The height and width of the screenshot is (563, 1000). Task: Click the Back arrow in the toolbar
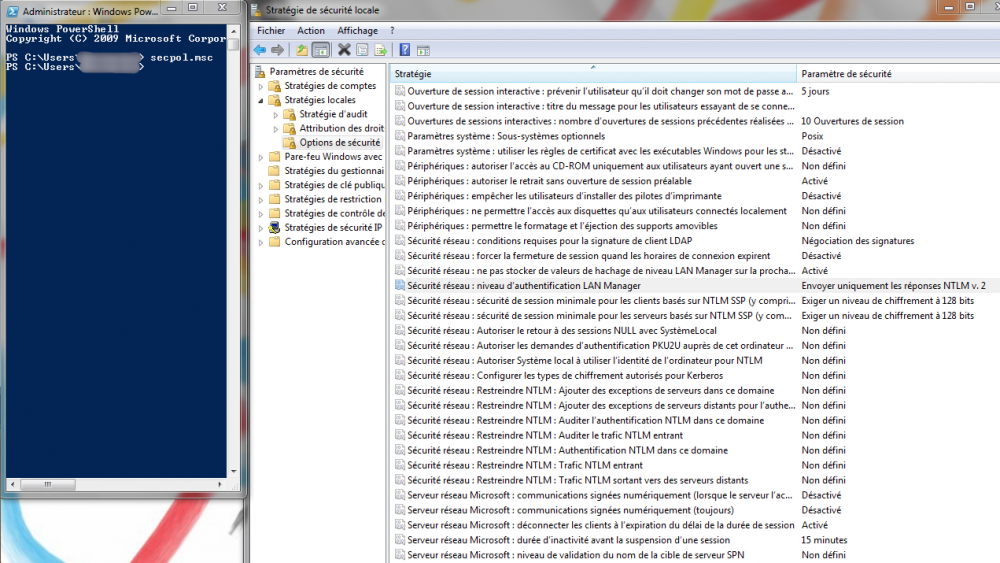[x=260, y=49]
